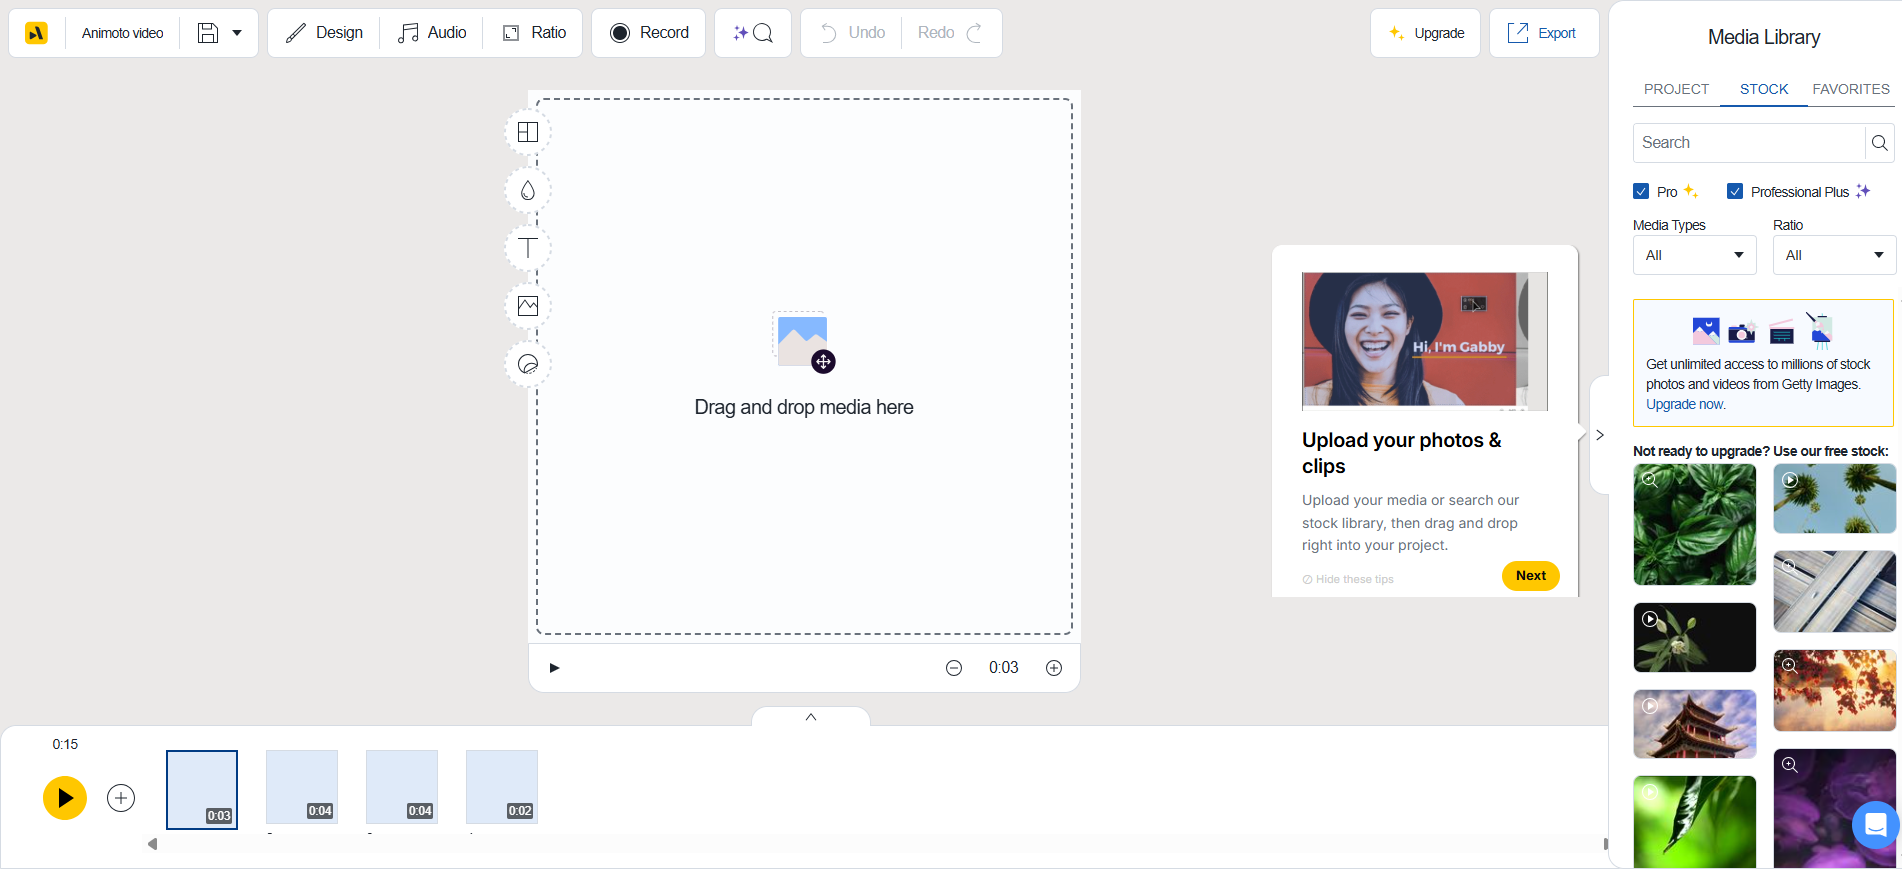Redo the last action

[950, 33]
